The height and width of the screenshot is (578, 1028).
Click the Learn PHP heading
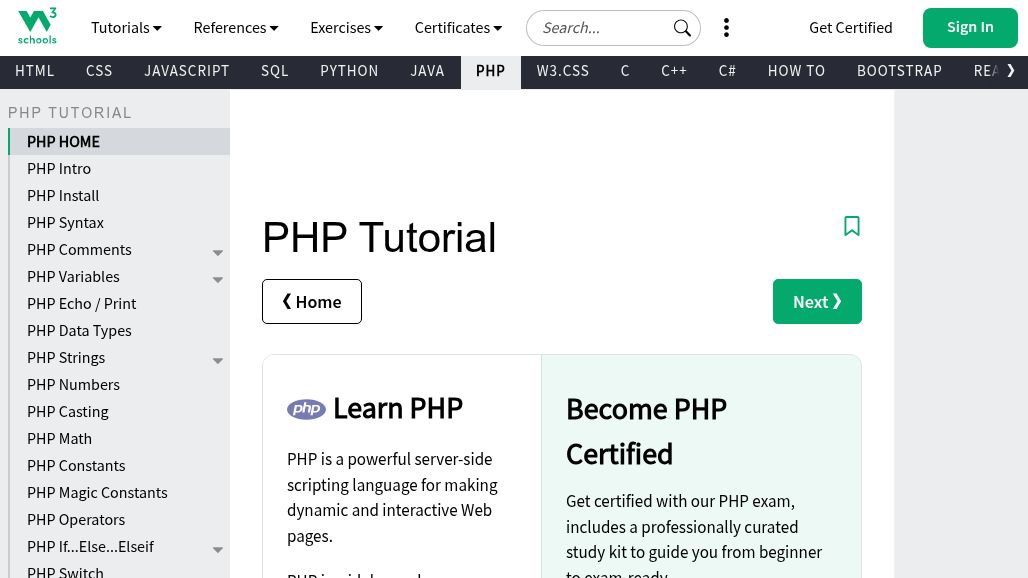click(398, 409)
